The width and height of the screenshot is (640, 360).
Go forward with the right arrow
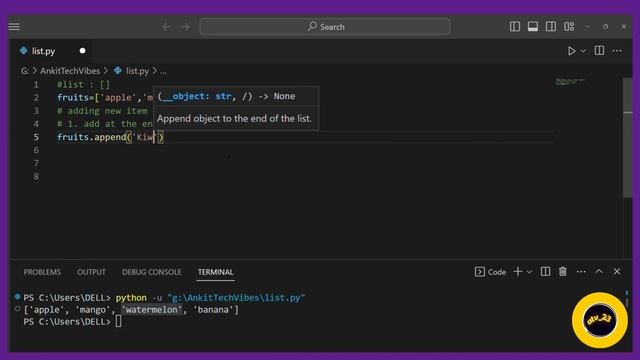pos(185,27)
